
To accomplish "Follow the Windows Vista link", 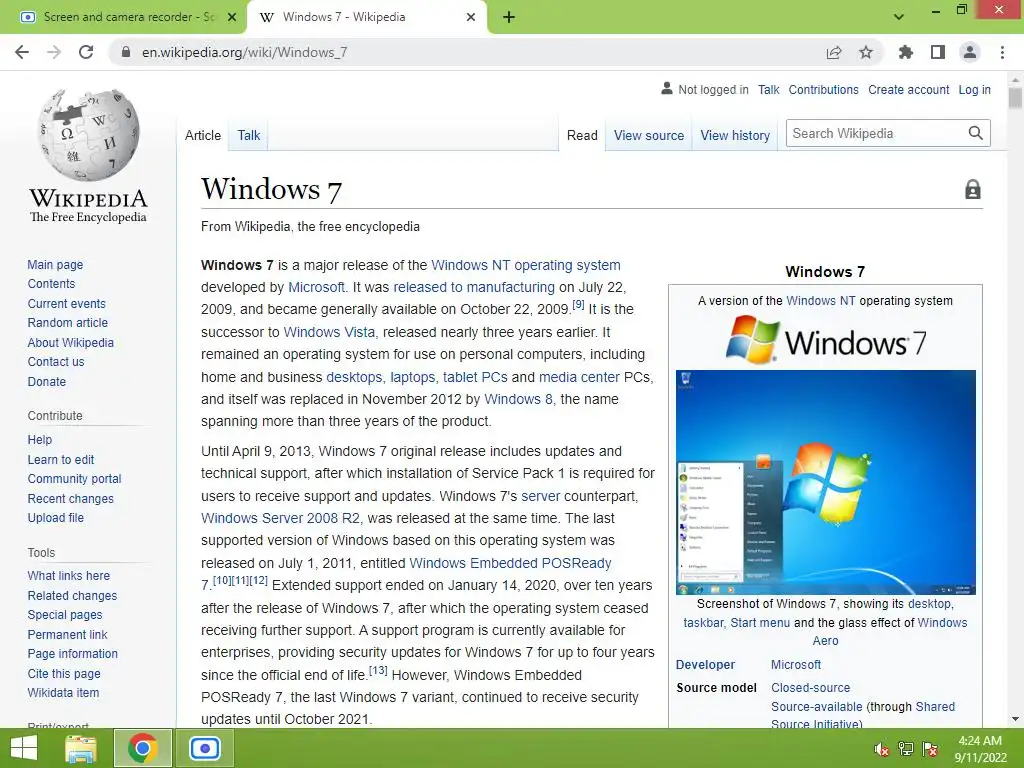I will coord(329,332).
